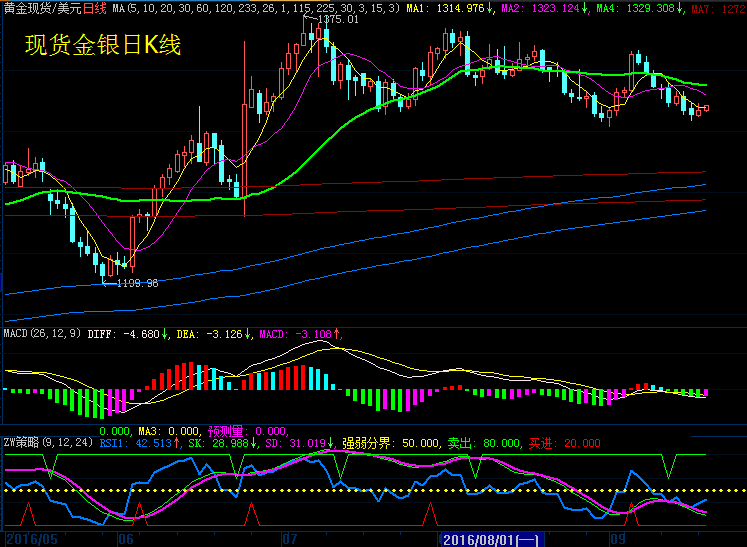747x547 pixels.
Task: Open ZW策略(9,12,24) indicator settings
Action: [46, 441]
